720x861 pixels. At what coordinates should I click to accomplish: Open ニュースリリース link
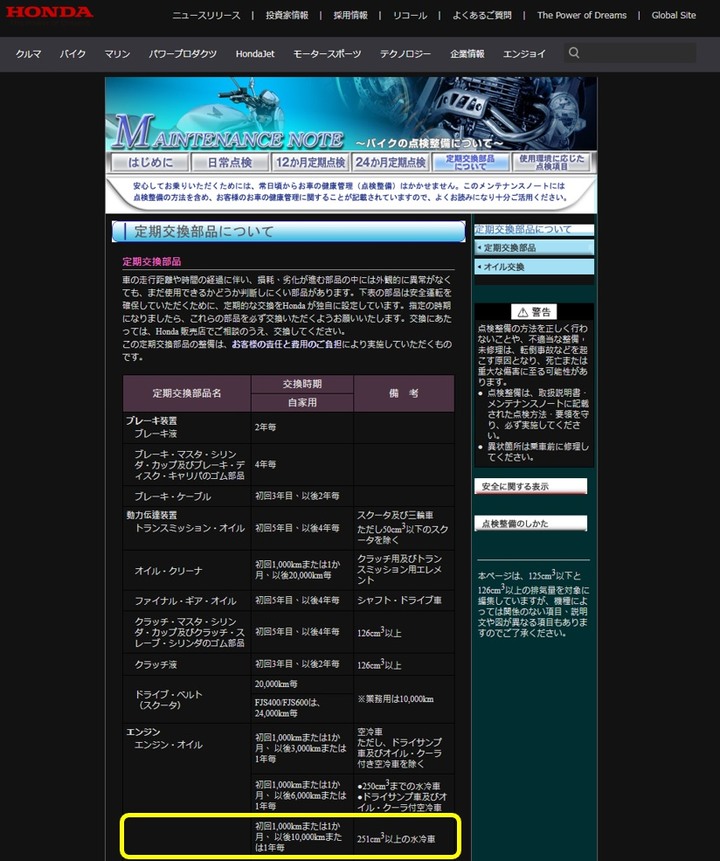206,15
